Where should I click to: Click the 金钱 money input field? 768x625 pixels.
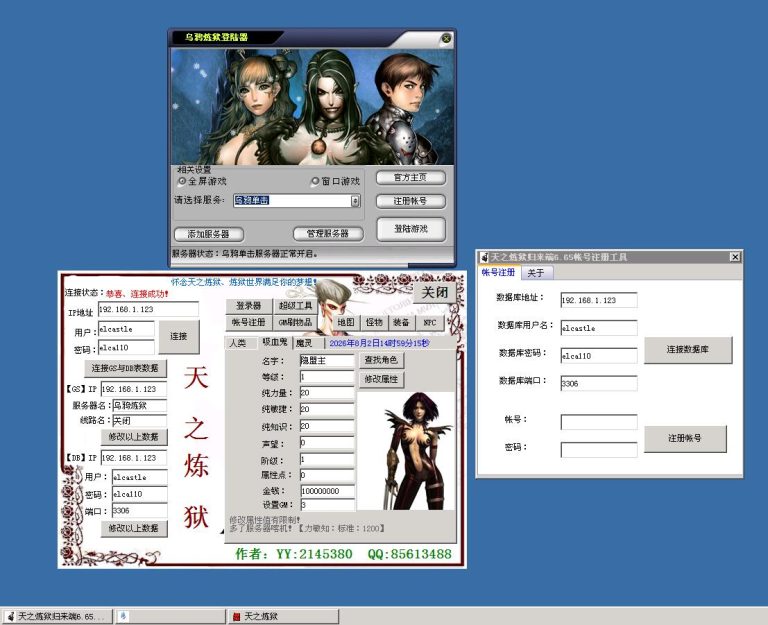(327, 491)
